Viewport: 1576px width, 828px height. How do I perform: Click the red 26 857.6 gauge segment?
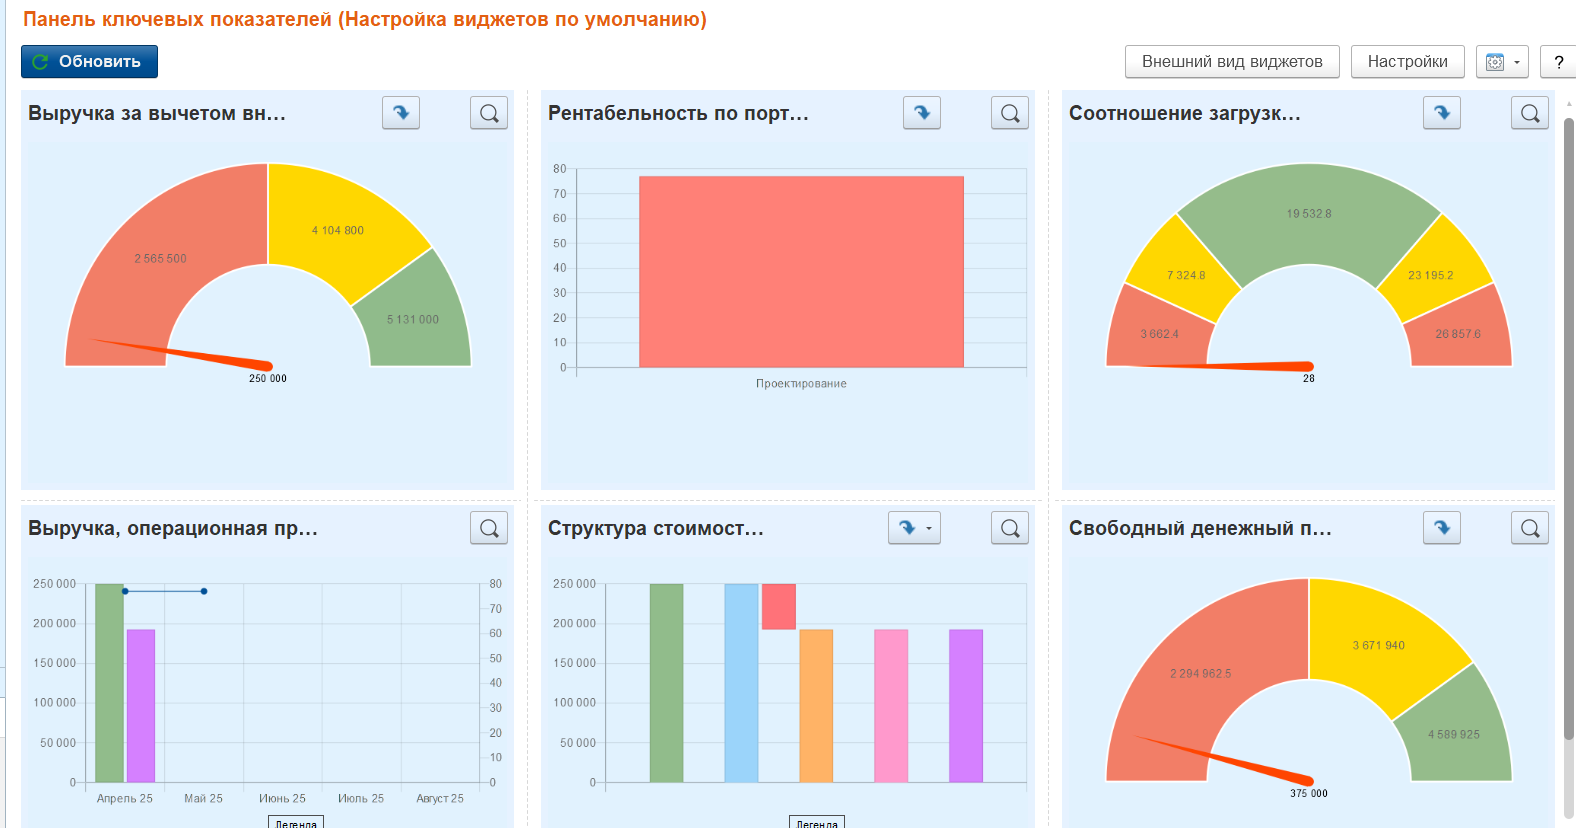click(1458, 334)
